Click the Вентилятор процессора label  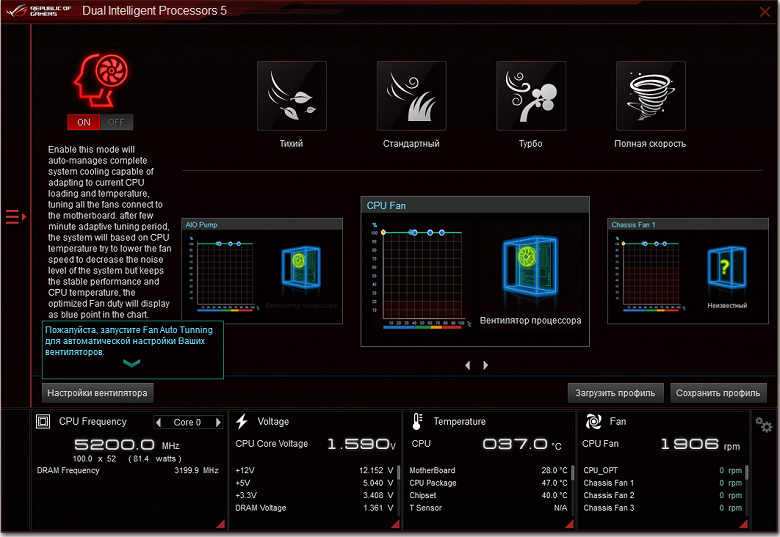(530, 321)
